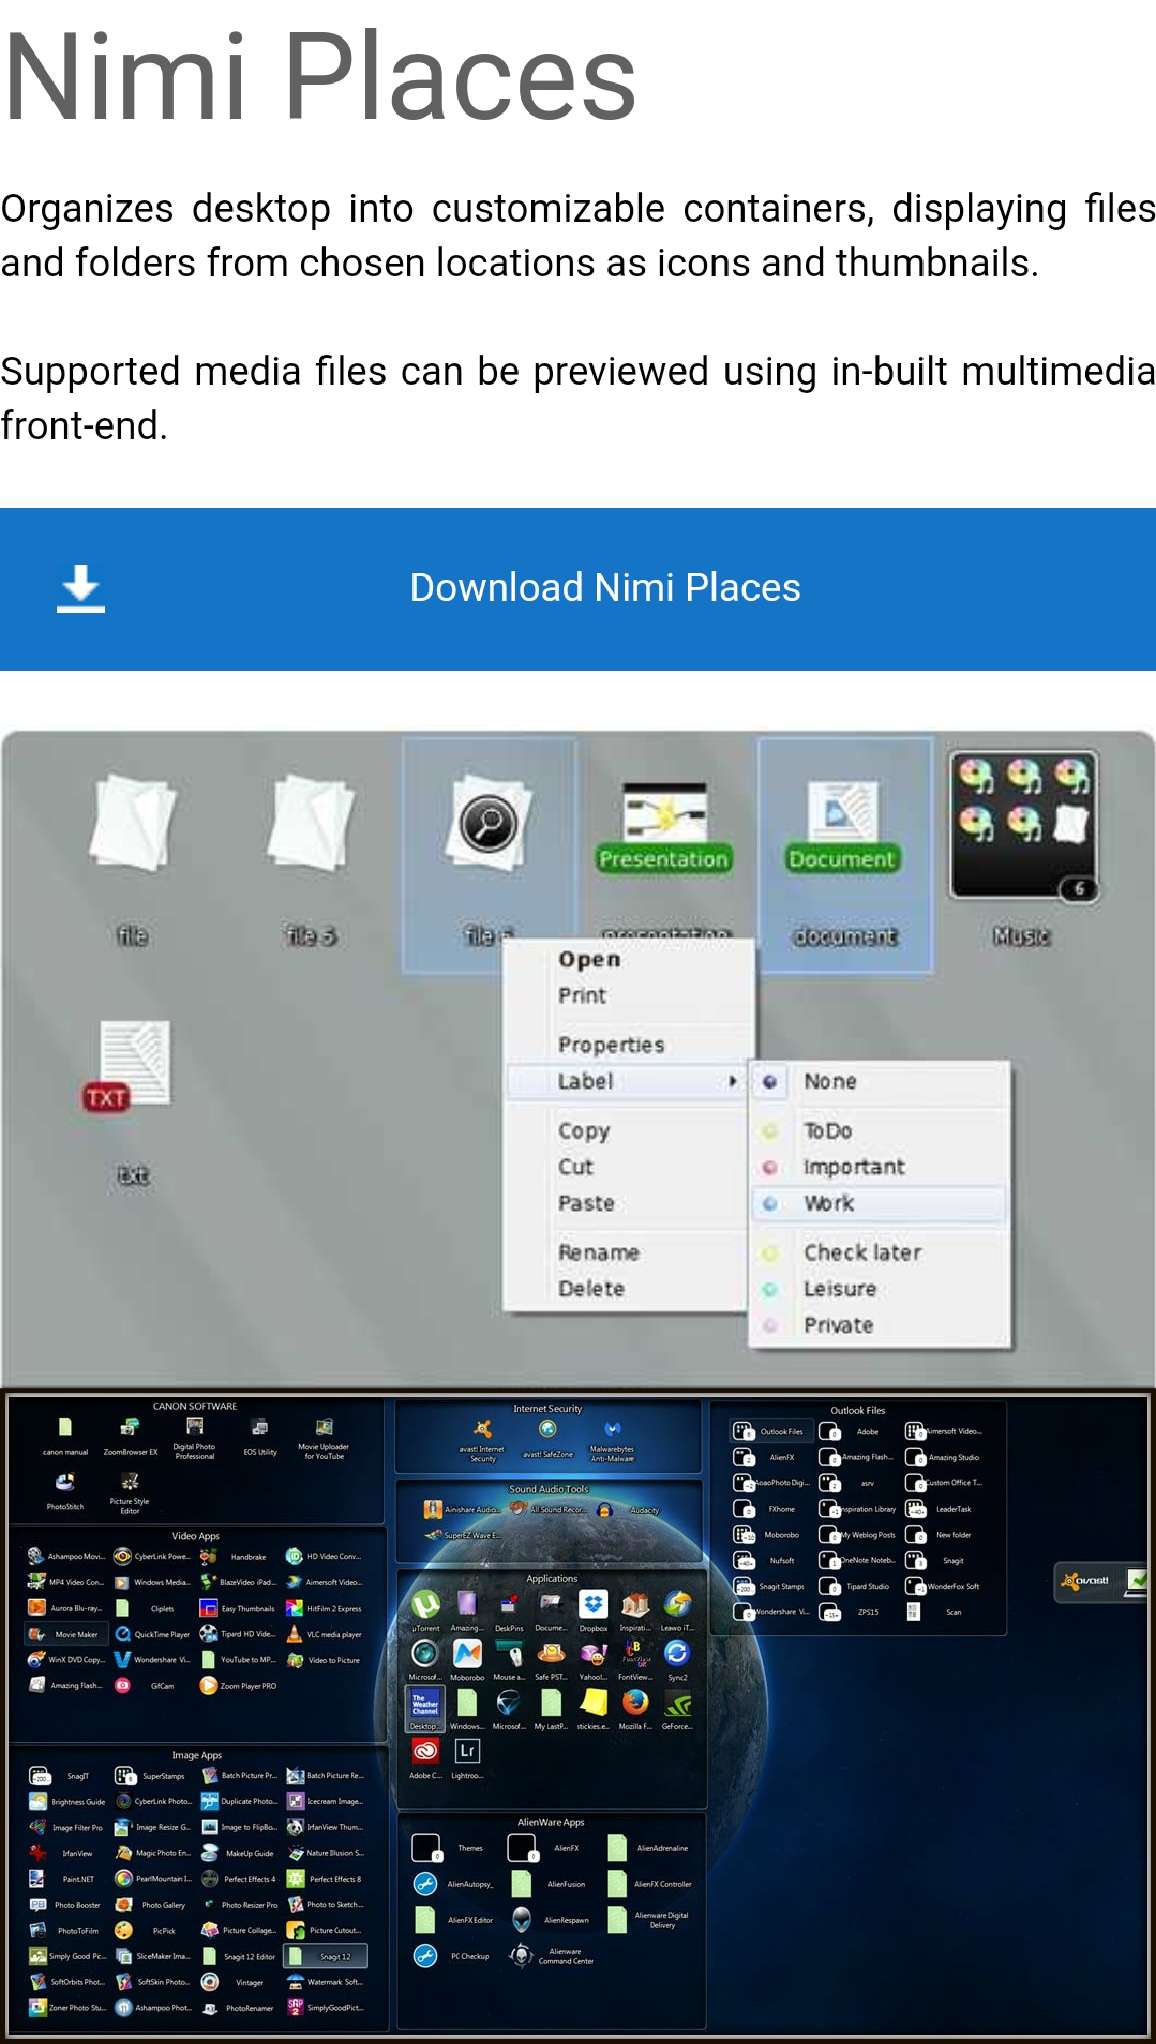
Task: Open the Presentation labeled file icon
Action: 664,828
